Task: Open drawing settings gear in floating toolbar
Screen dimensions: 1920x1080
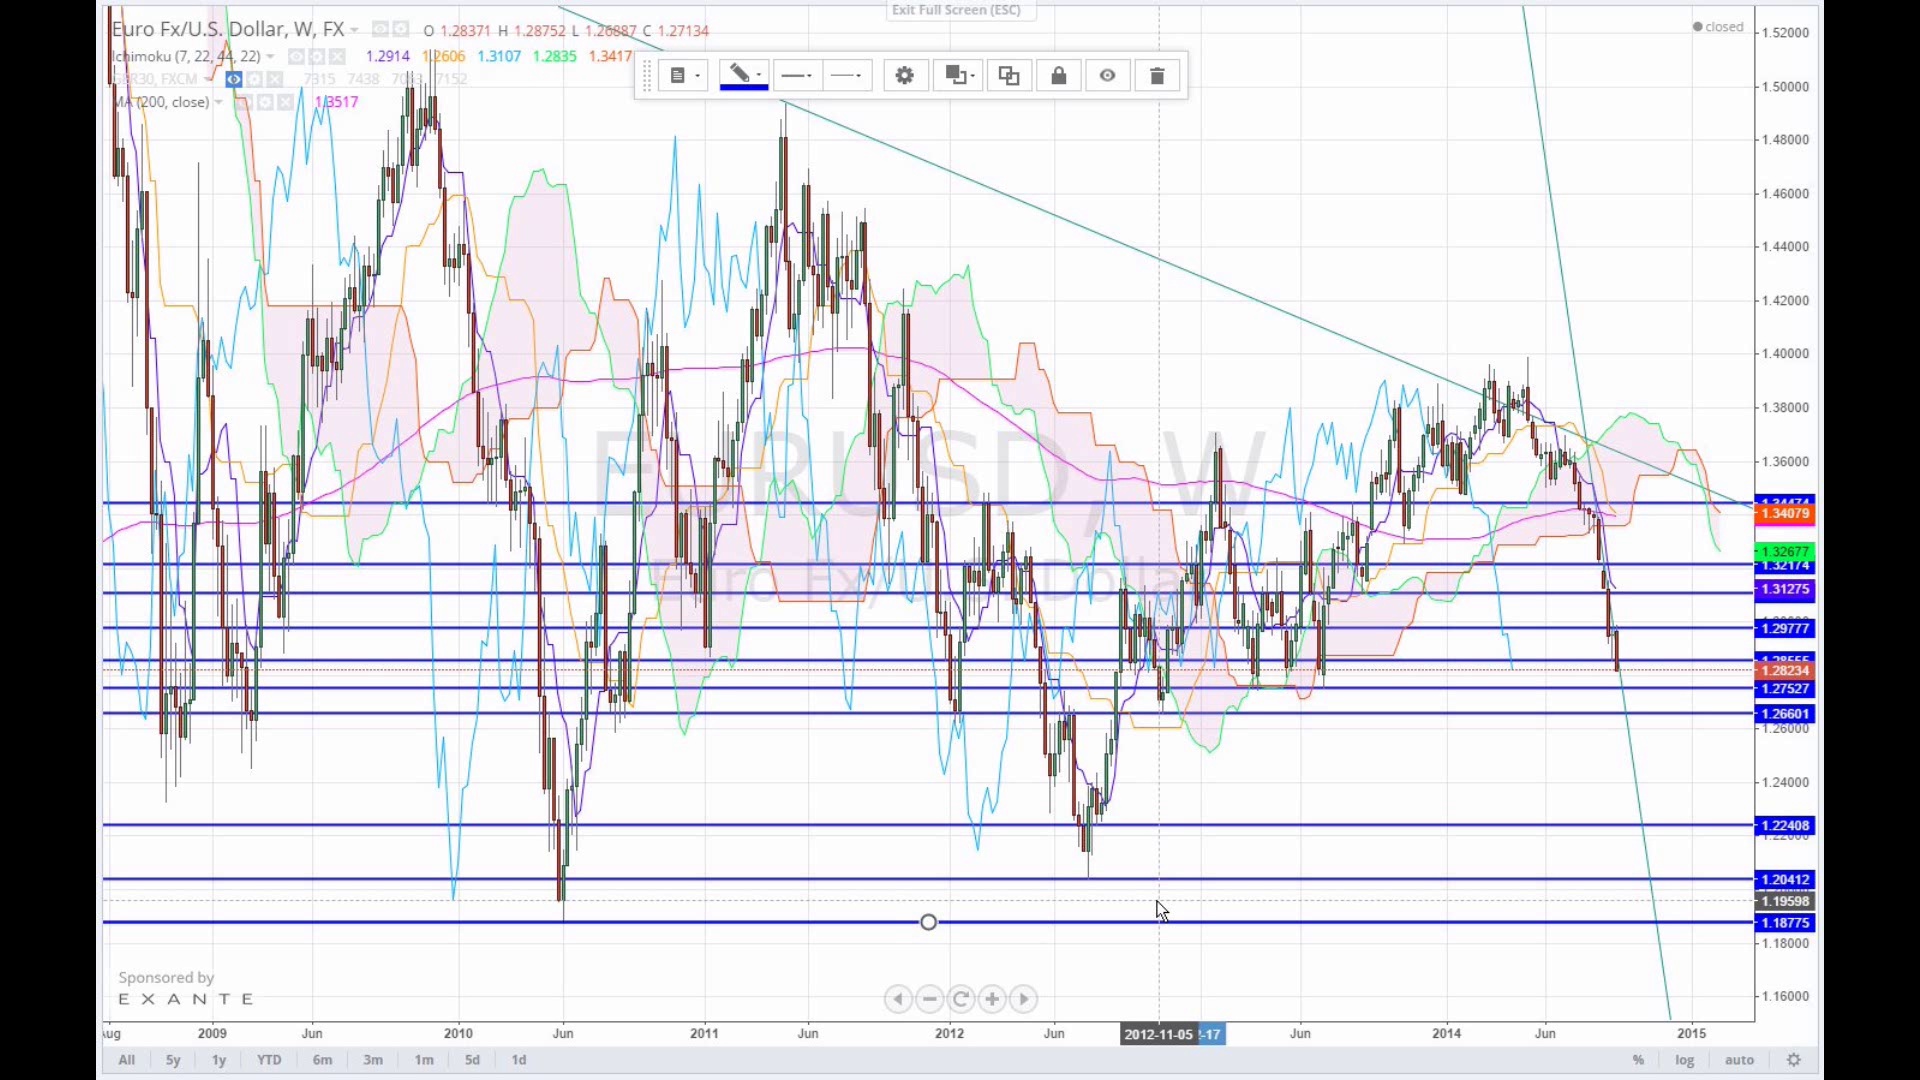Action: point(904,76)
